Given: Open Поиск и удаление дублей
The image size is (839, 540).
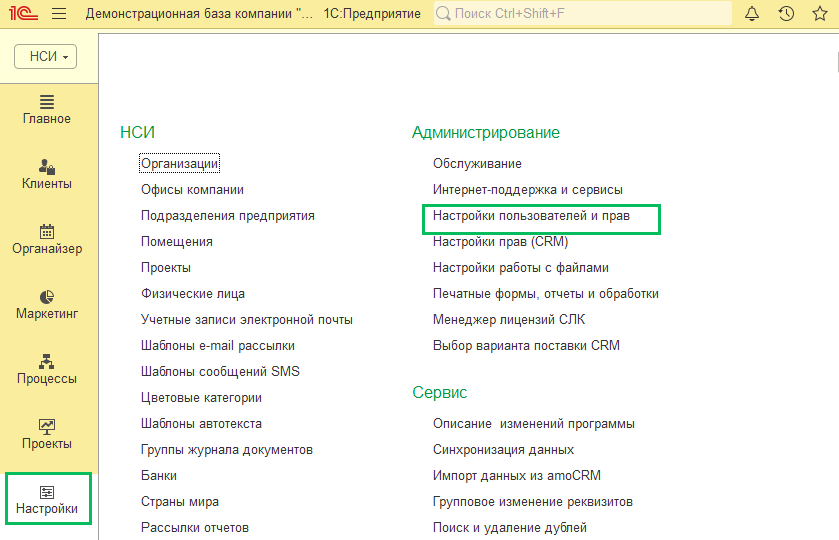Looking at the screenshot, I should pyautogui.click(x=510, y=528).
